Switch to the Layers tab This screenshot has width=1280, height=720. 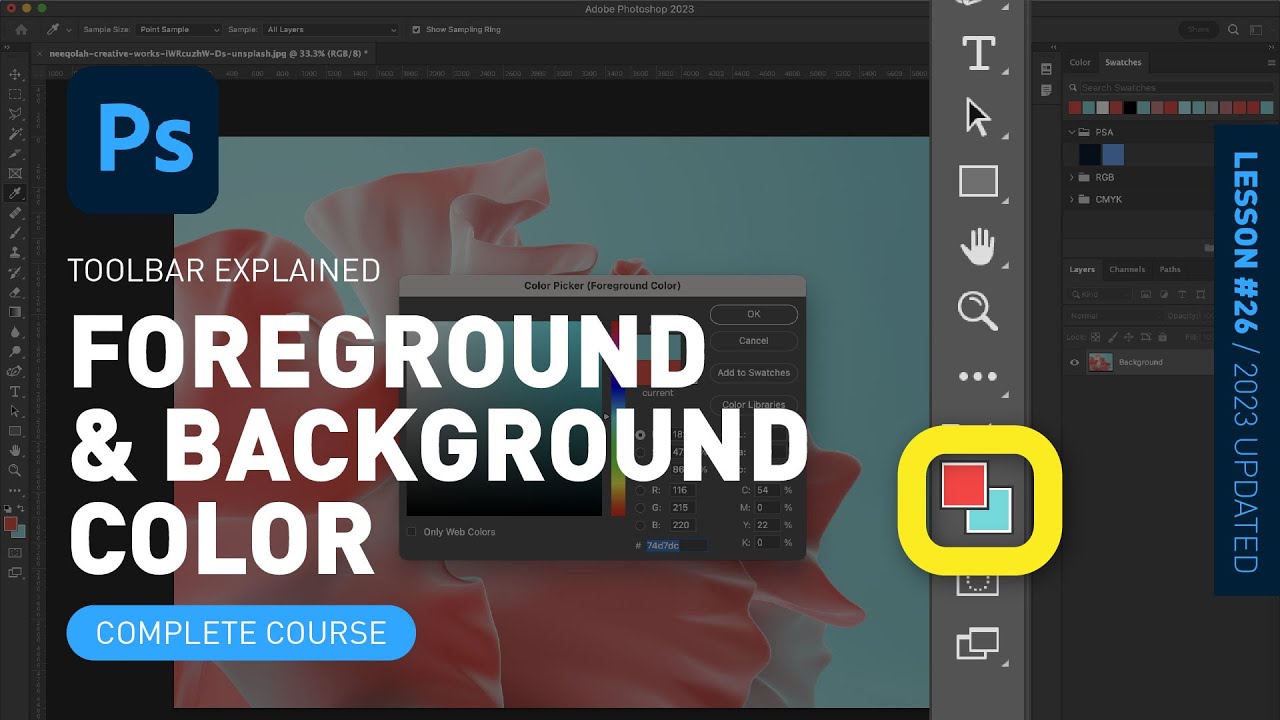[1082, 269]
